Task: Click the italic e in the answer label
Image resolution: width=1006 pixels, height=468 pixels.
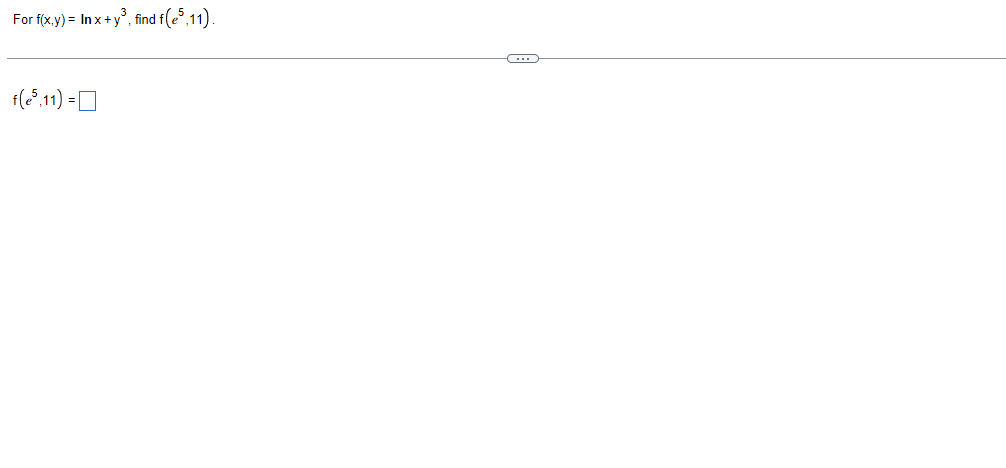Action: pyautogui.click(x=28, y=101)
